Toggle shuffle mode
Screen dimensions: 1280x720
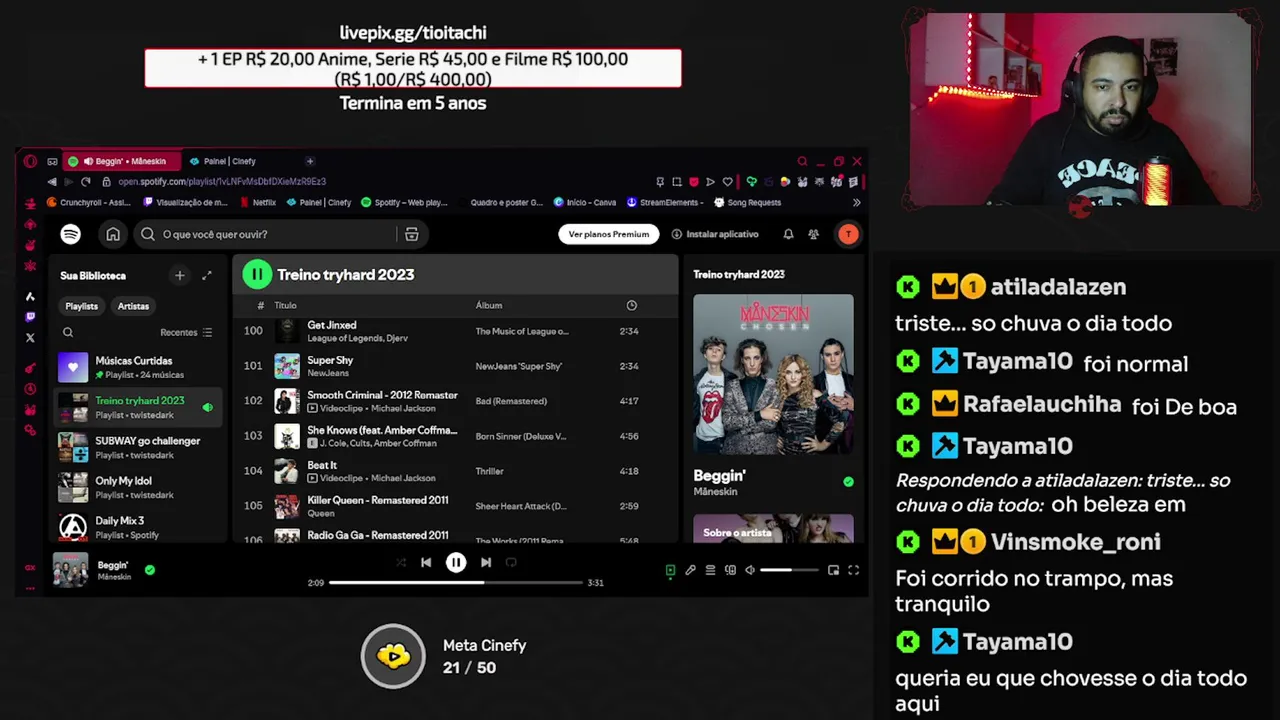(x=401, y=562)
